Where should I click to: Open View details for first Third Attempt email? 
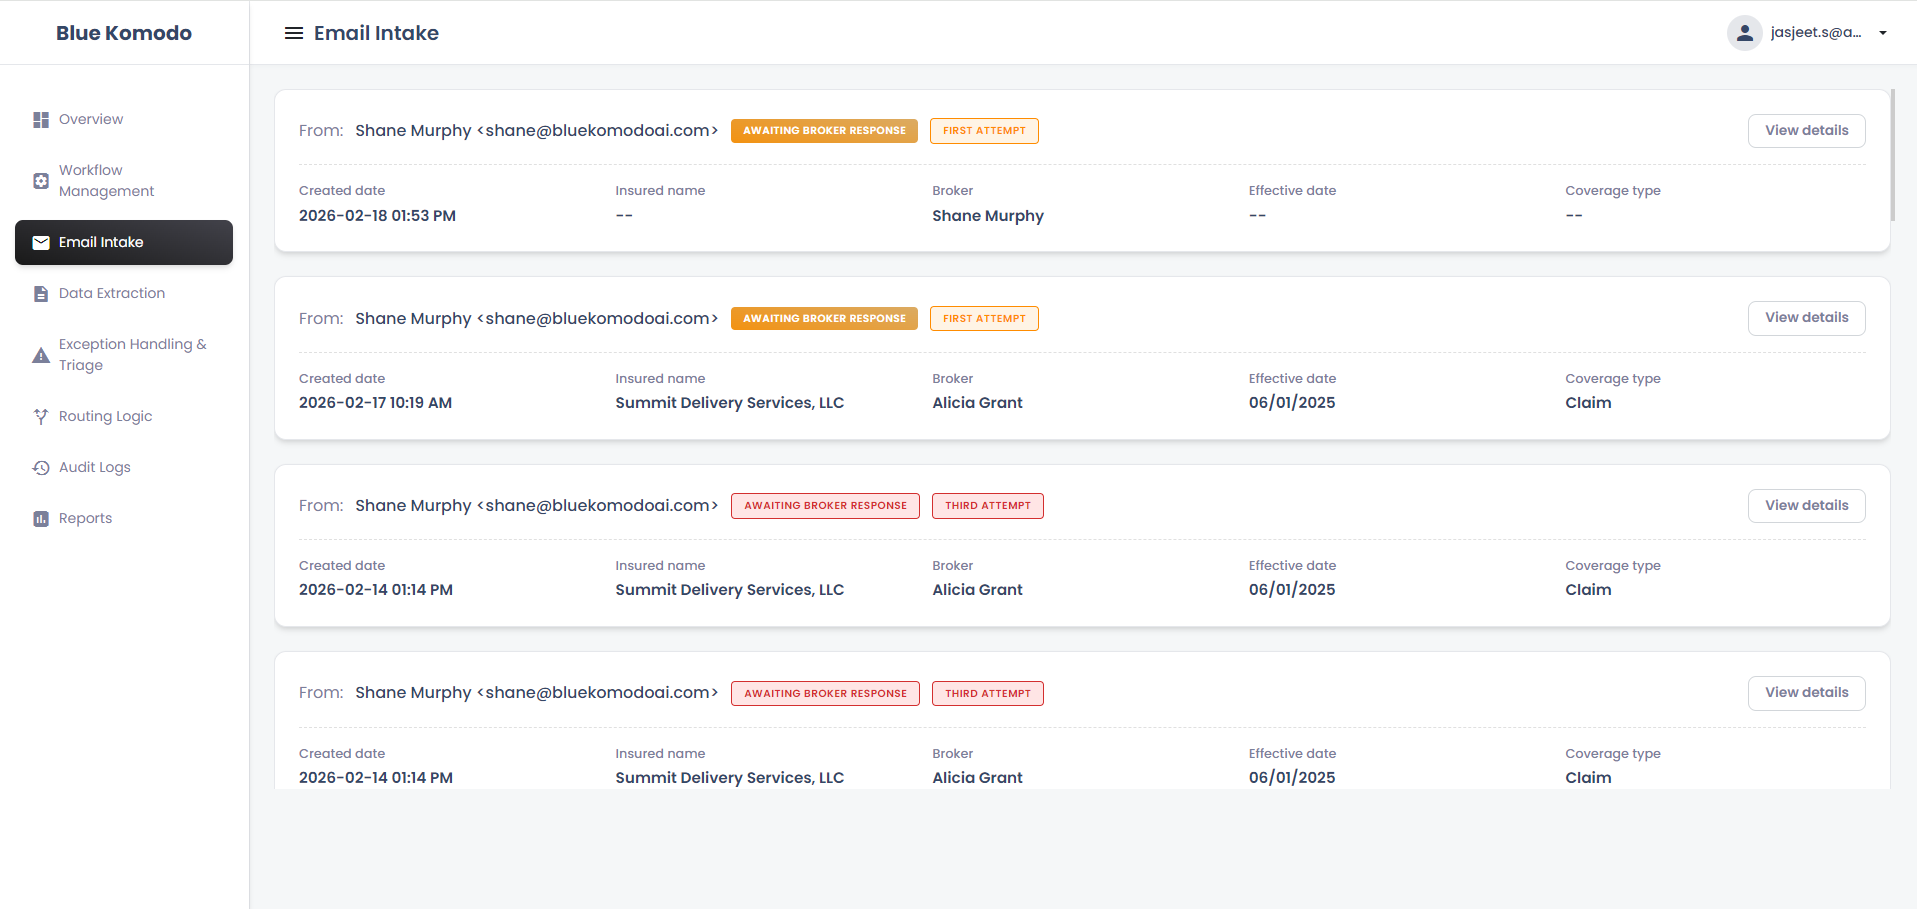(x=1806, y=506)
